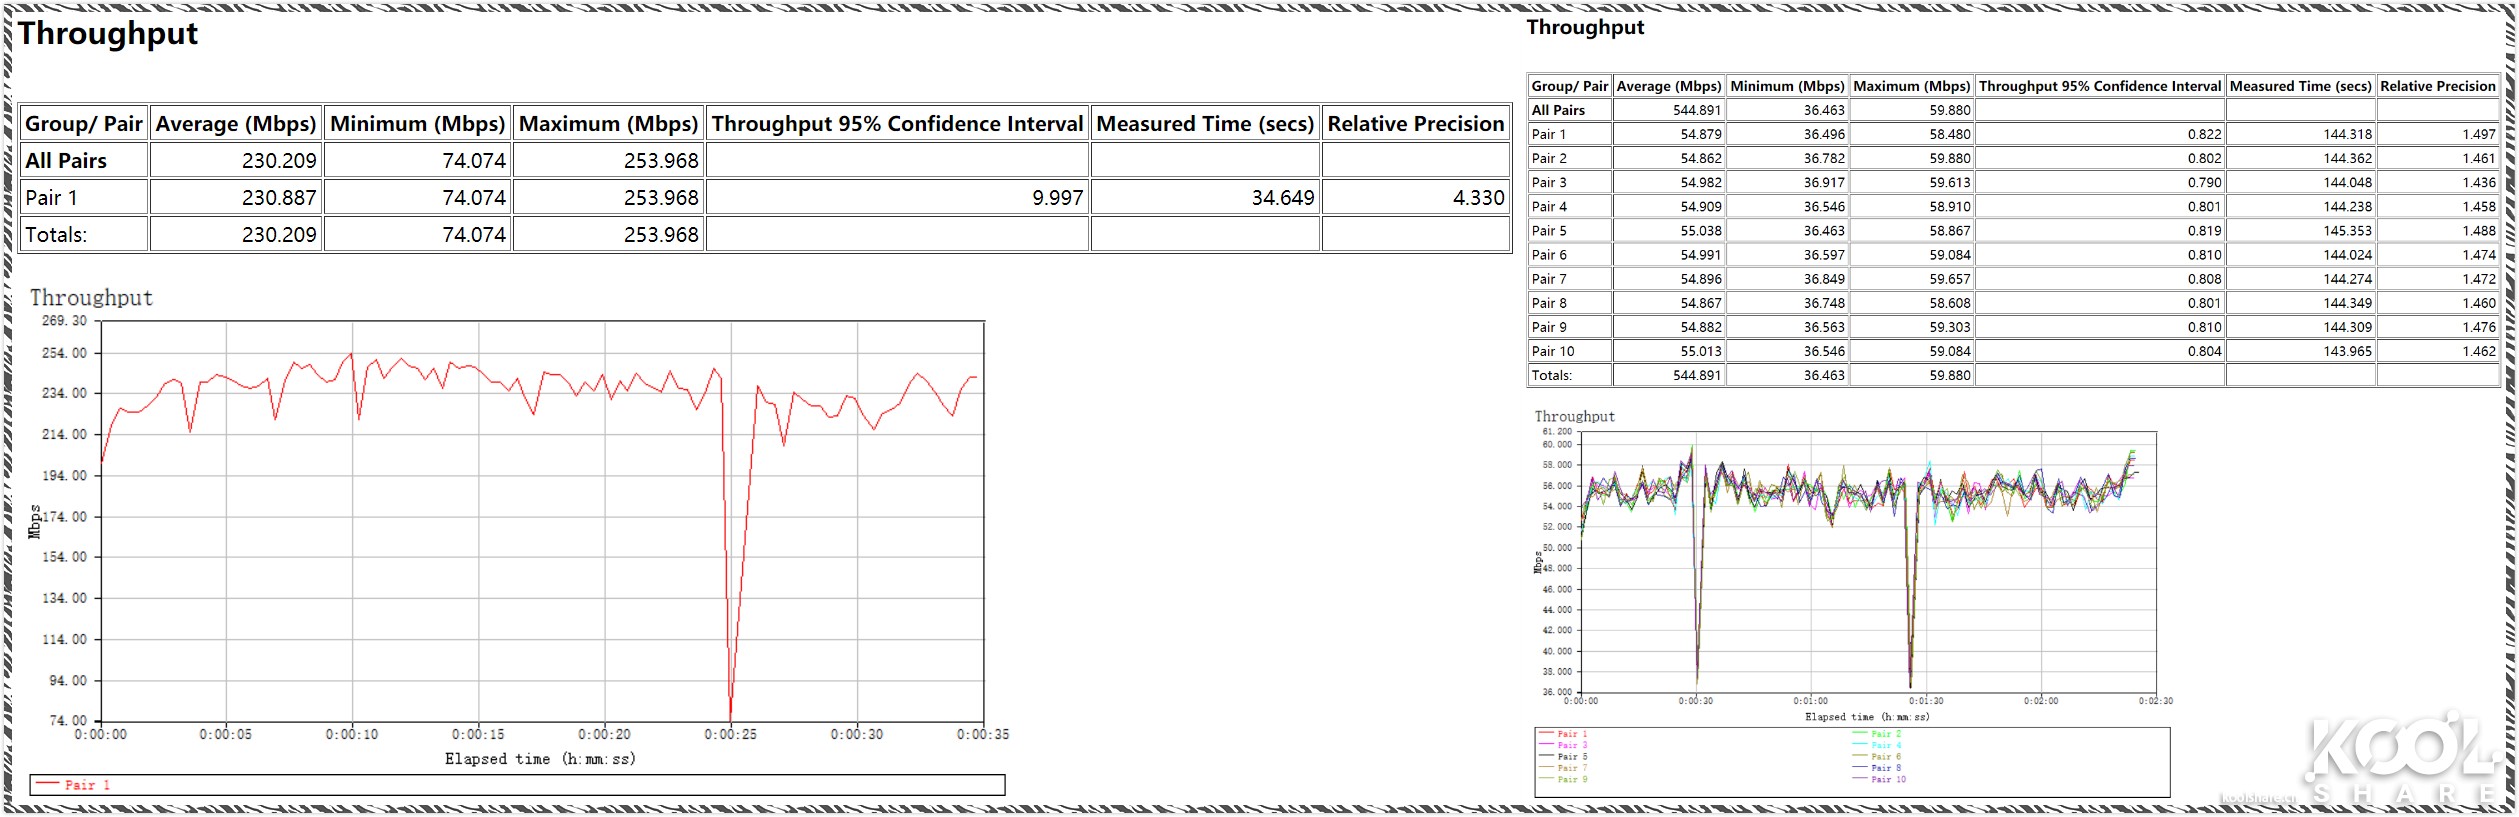Image resolution: width=2519 pixels, height=817 pixels.
Task: Select the 36.917 minimum value
Action: 1824,182
